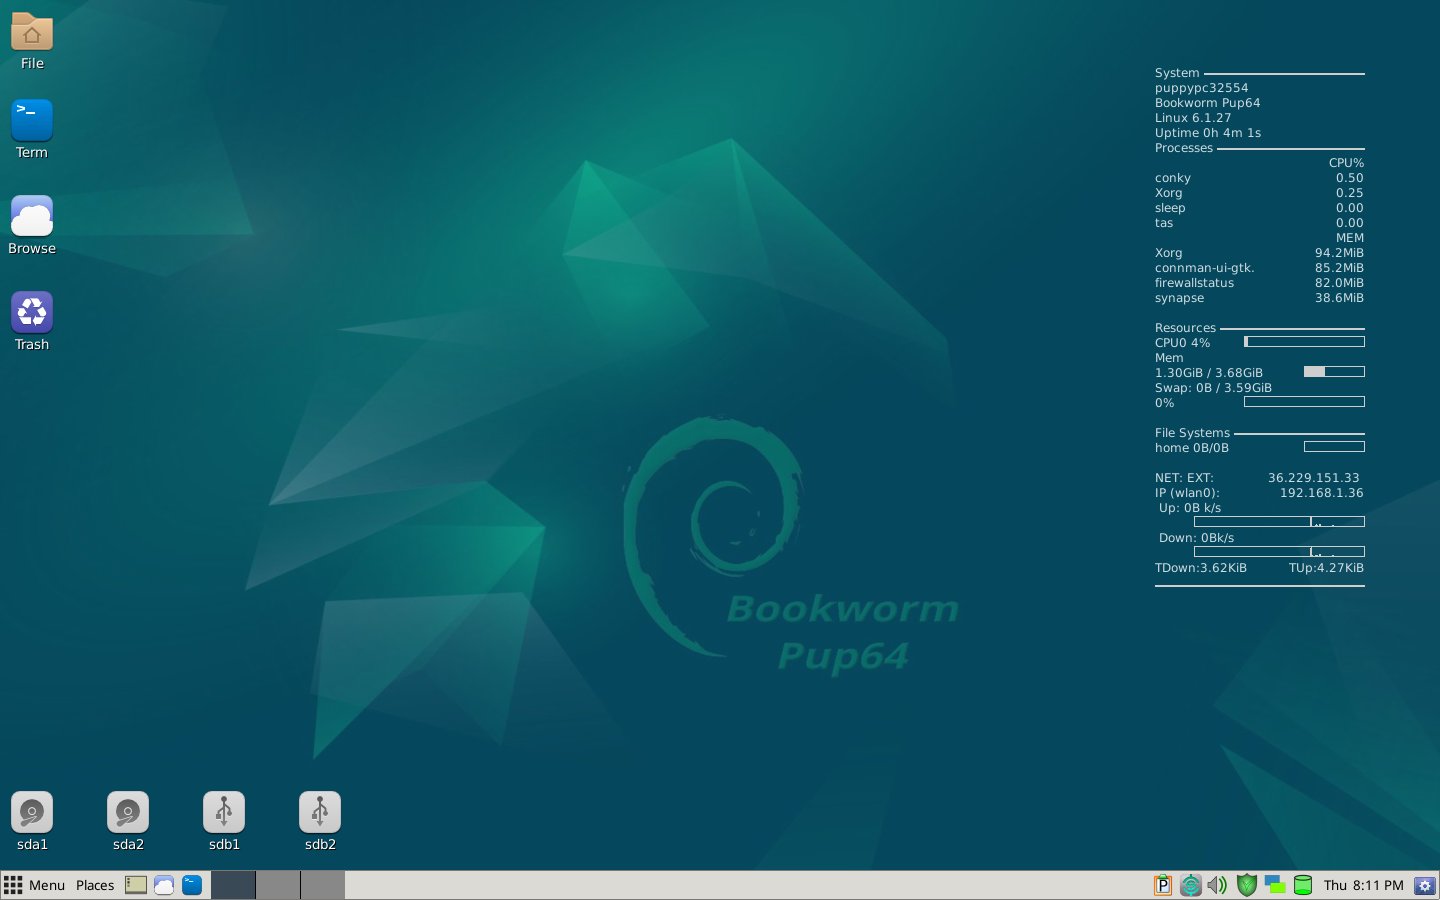This screenshot has width=1440, height=900.
Task: Open the Menu button in the taskbar
Action: pyautogui.click(x=34, y=885)
